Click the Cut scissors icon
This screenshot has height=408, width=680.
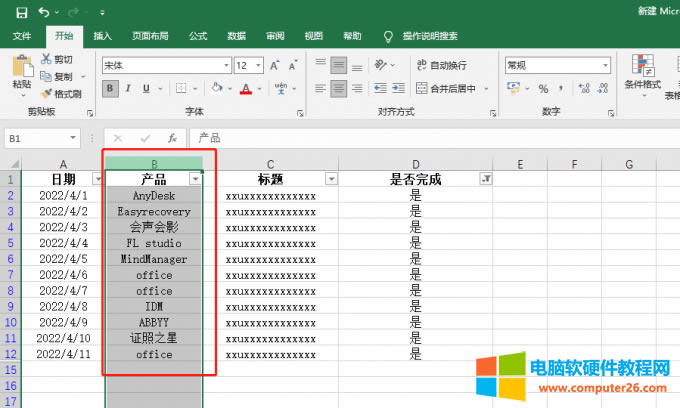point(47,60)
